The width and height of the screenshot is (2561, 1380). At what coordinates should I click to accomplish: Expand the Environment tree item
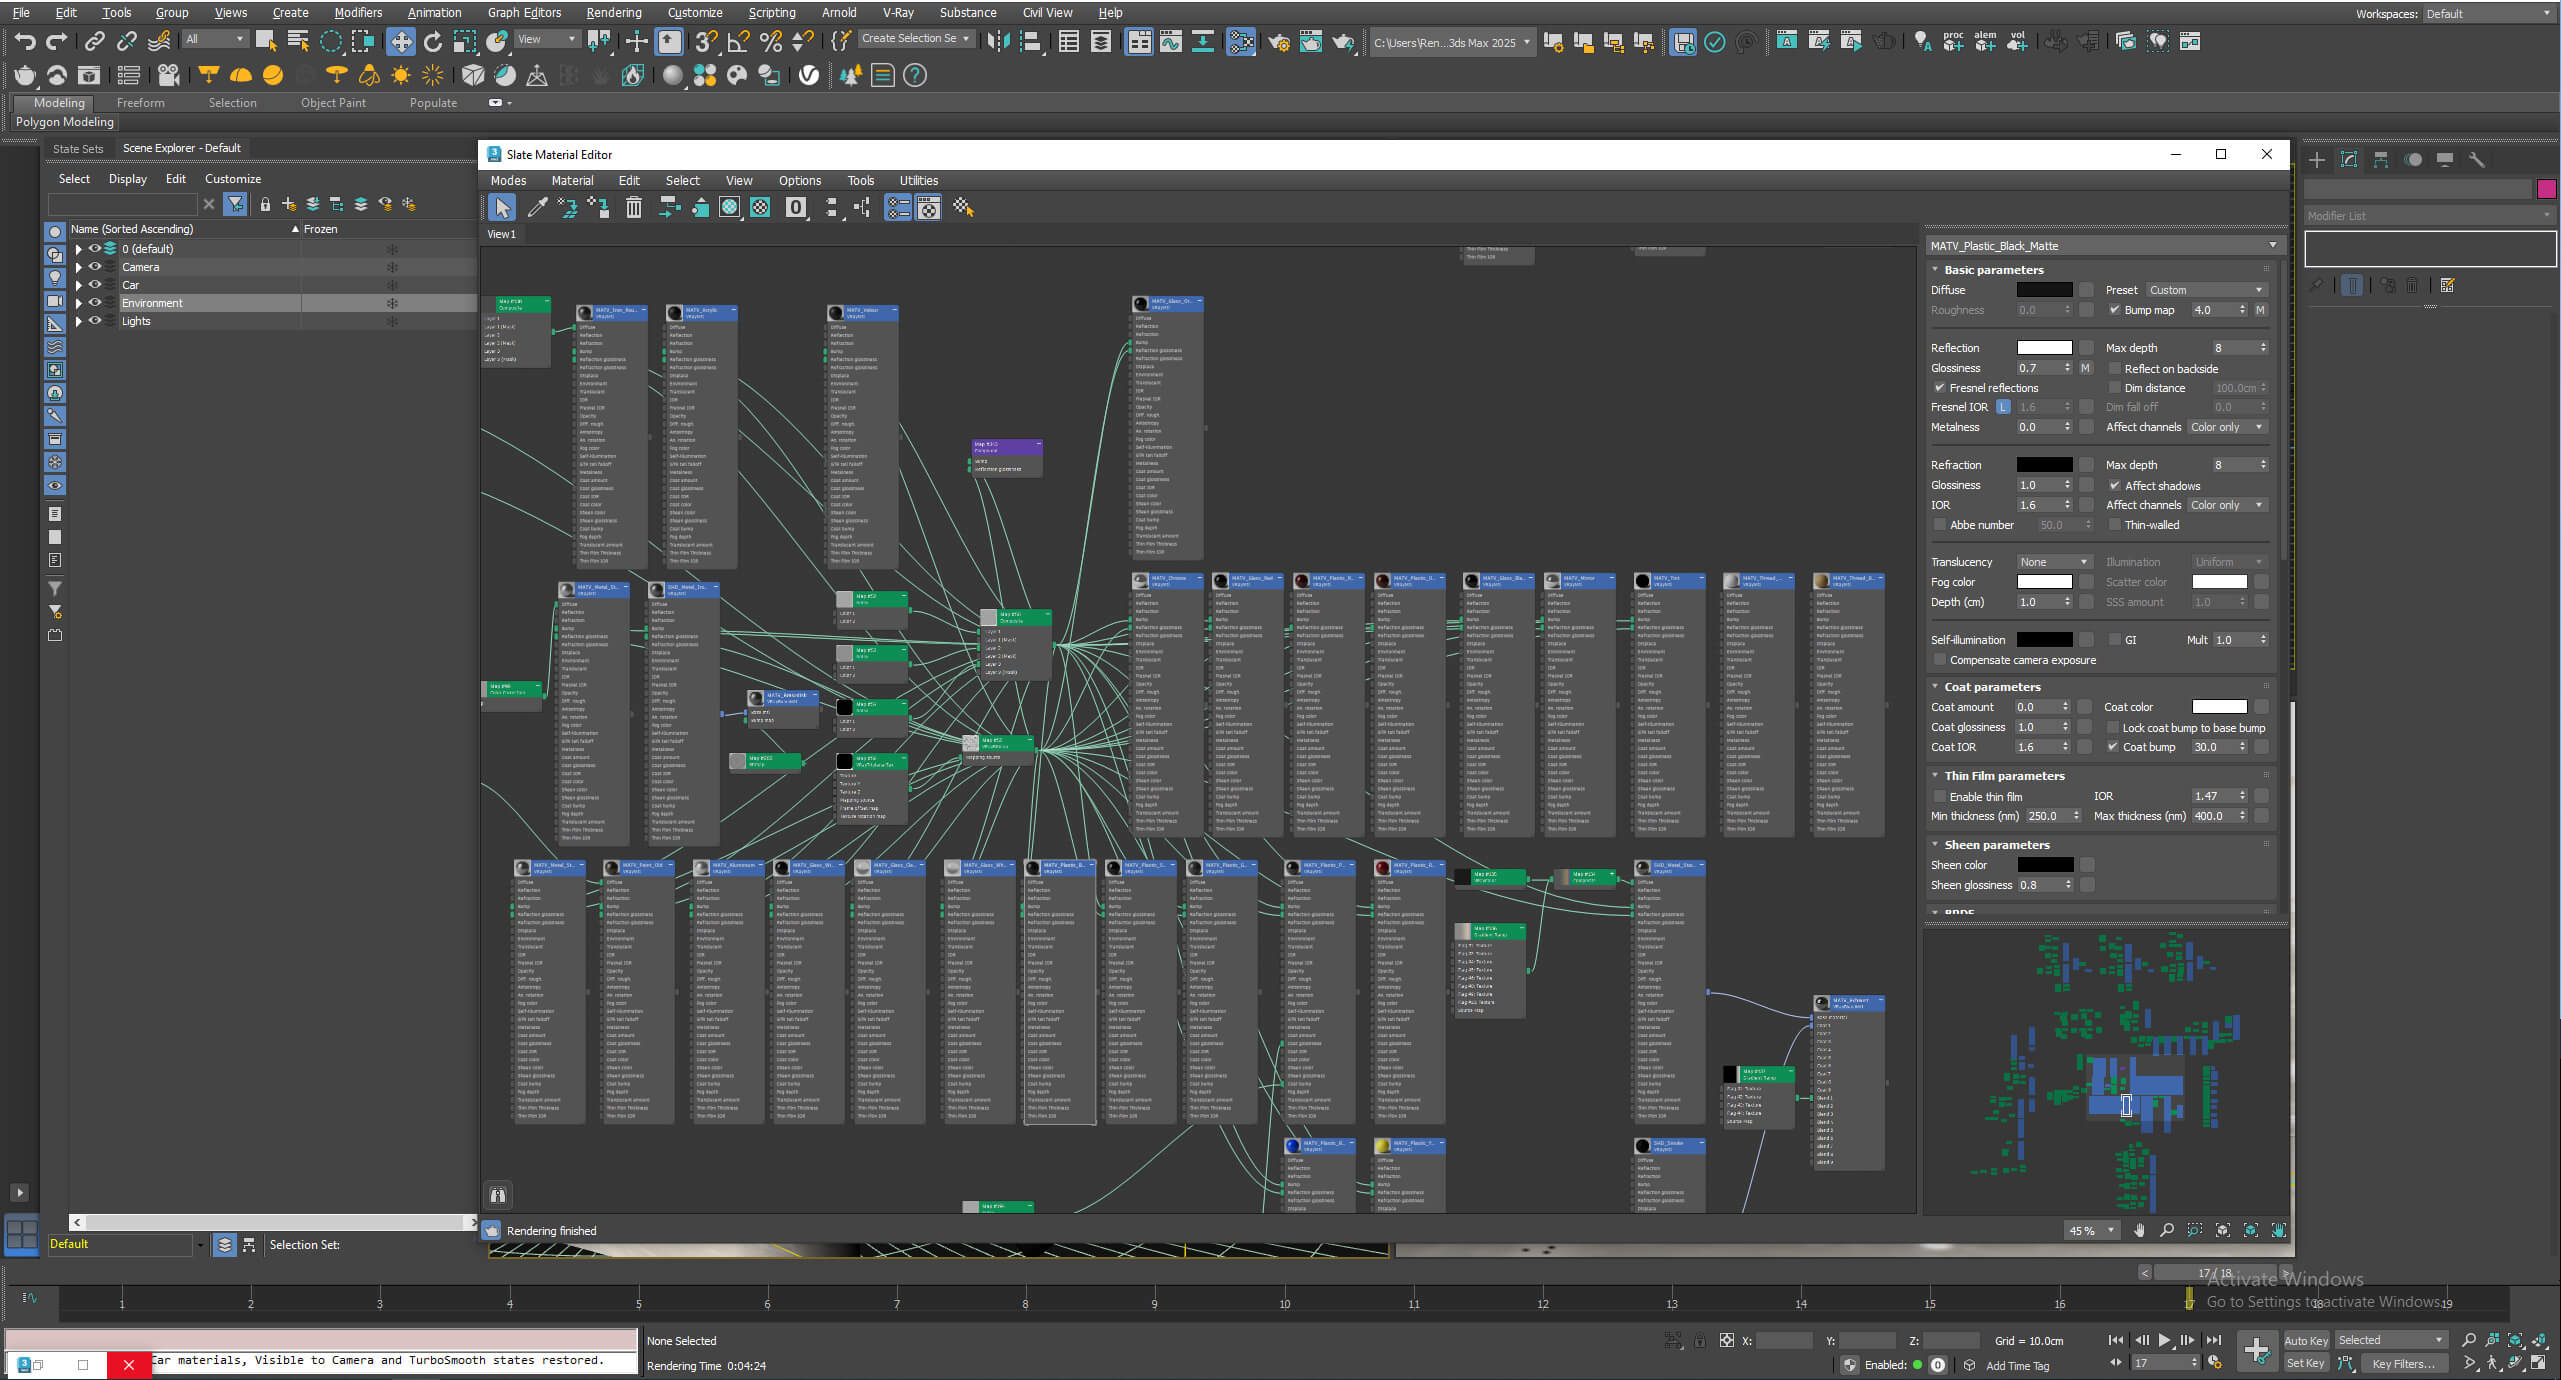[79, 303]
